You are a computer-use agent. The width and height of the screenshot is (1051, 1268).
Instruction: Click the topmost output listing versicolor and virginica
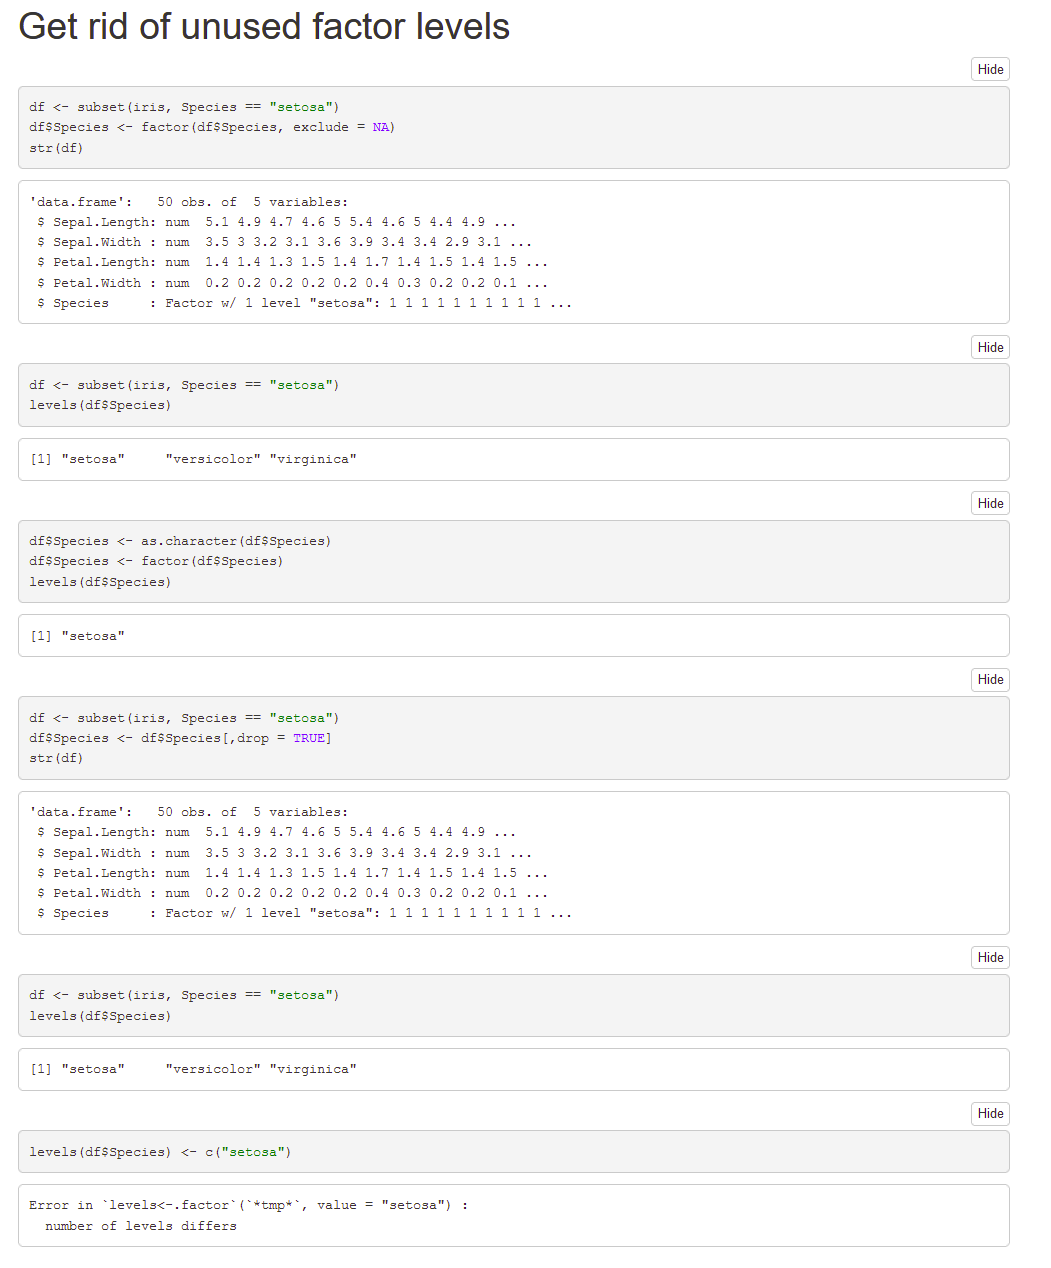pos(193,459)
